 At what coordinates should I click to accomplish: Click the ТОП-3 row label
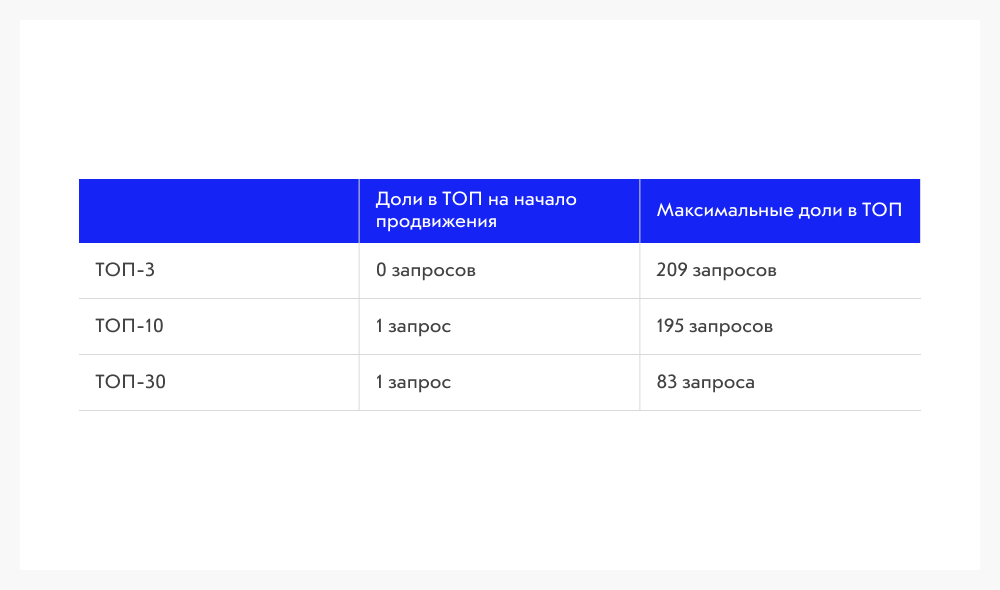point(125,270)
